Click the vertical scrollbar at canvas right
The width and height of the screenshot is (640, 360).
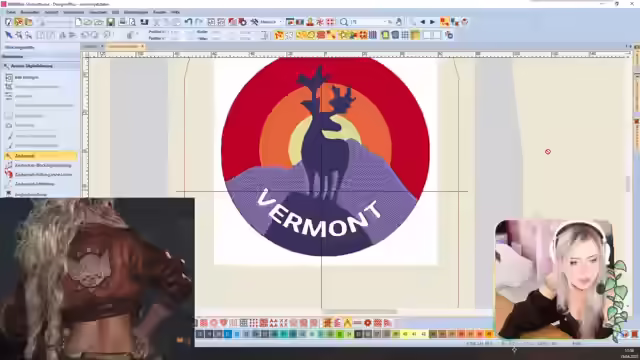click(x=628, y=184)
